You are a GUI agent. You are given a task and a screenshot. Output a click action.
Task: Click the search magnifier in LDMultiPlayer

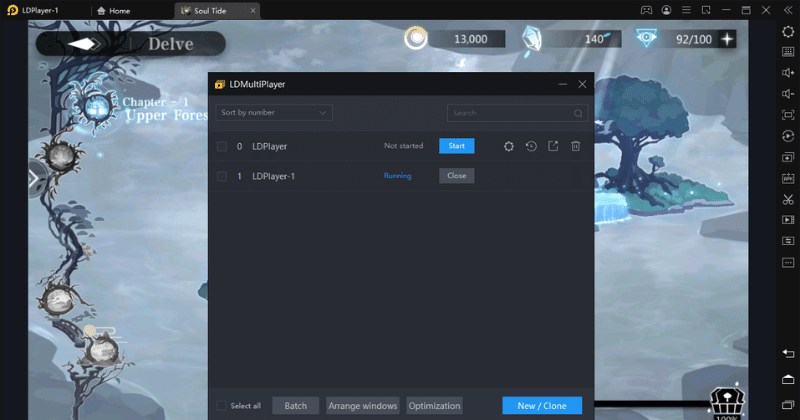(x=578, y=113)
